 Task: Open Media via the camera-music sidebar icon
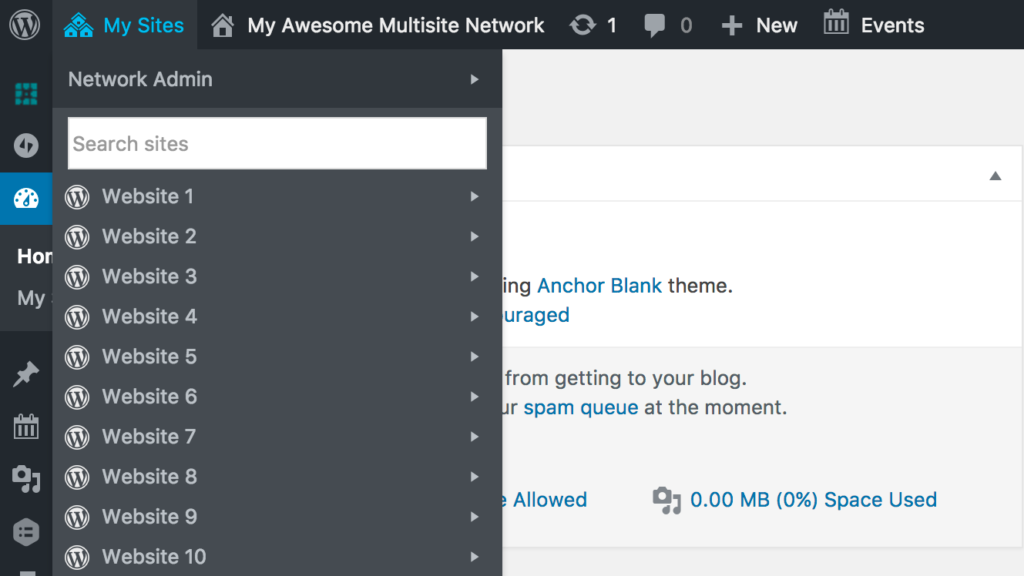tap(26, 479)
